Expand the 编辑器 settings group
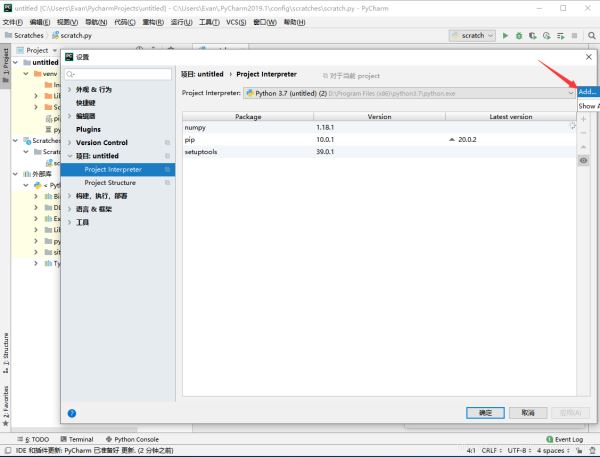The height and width of the screenshot is (457, 600). pos(69,116)
